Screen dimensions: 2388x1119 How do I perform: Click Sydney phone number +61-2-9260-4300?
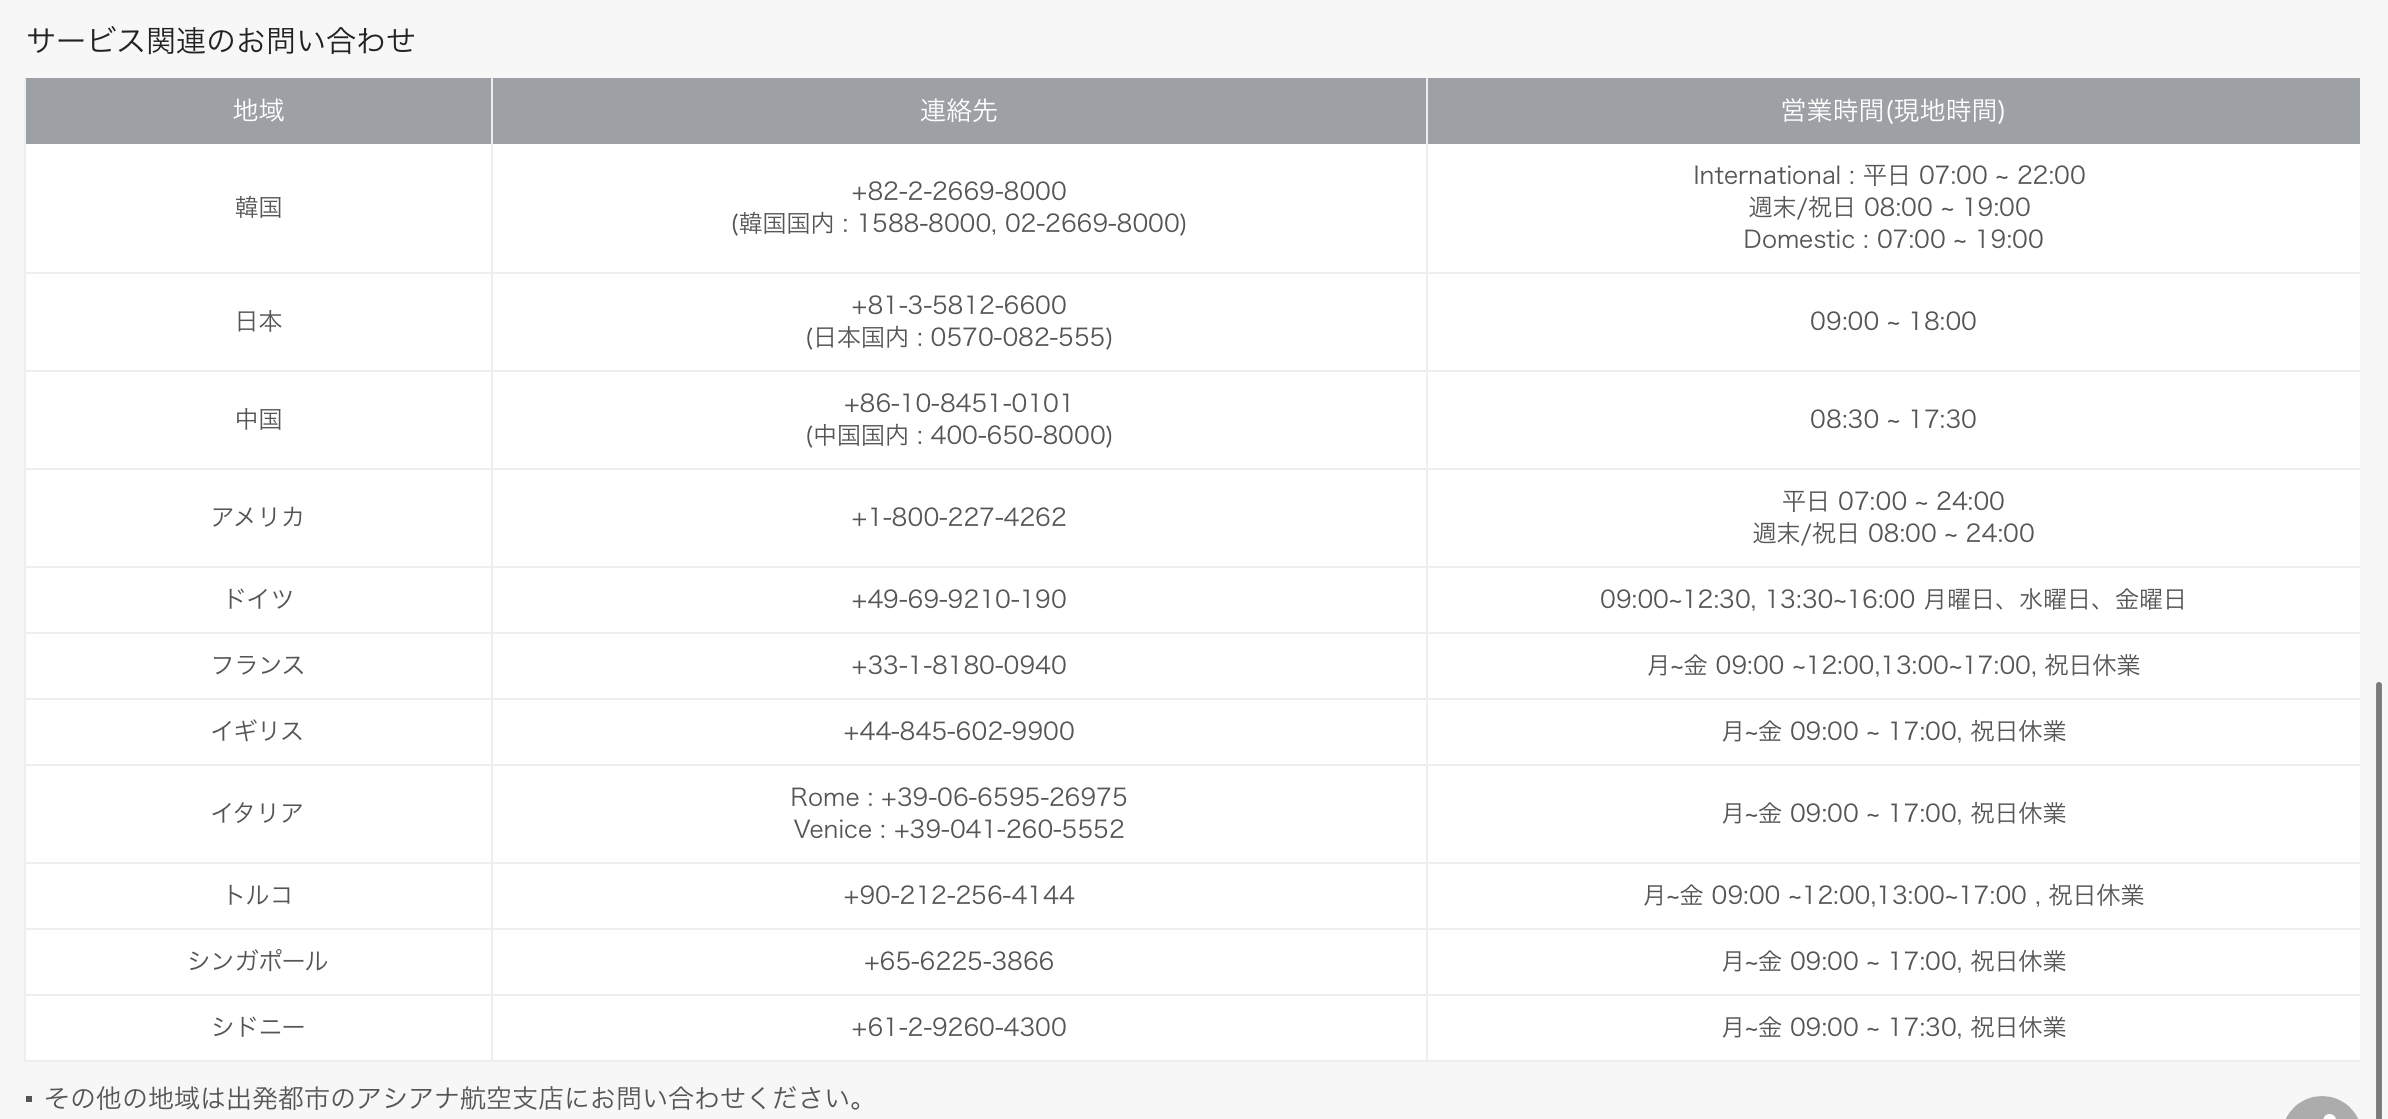[958, 1027]
